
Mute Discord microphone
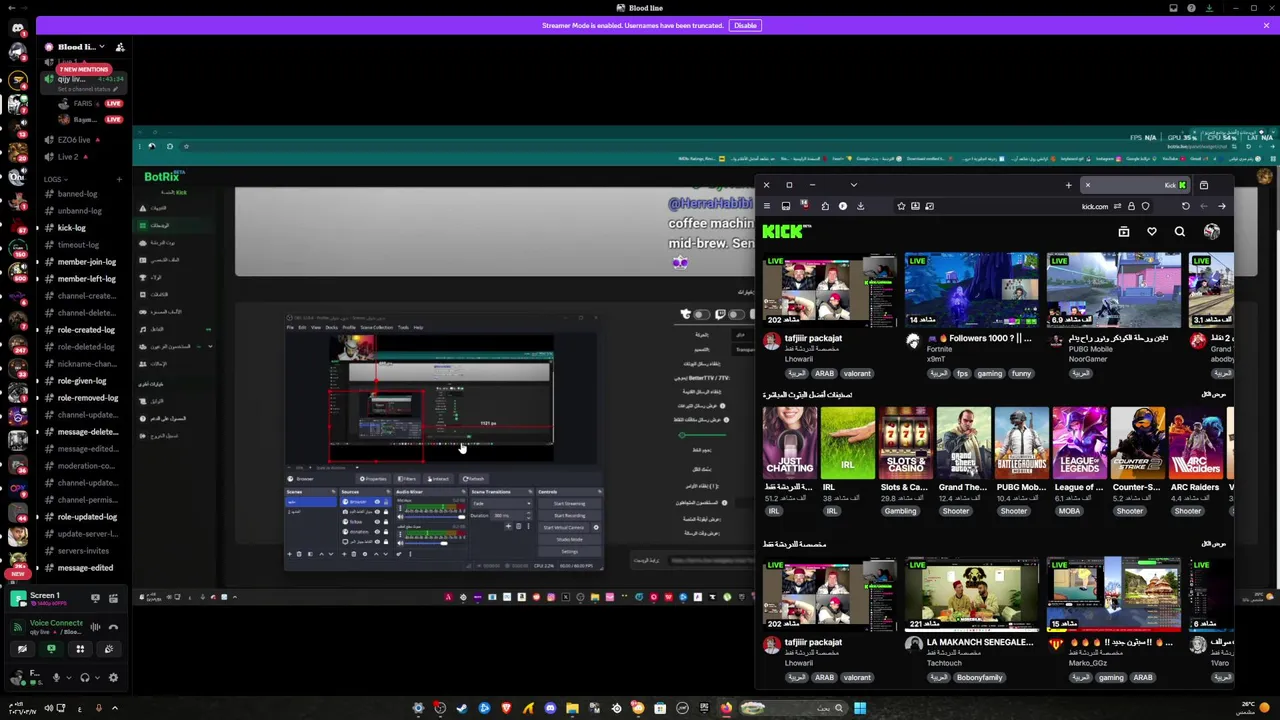(x=56, y=678)
